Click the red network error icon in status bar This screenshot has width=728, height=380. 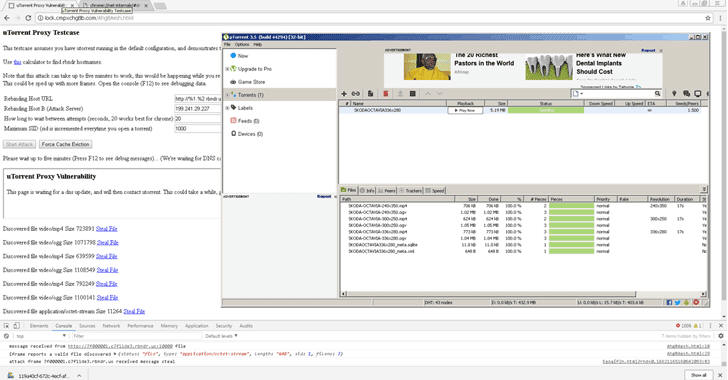[696, 302]
